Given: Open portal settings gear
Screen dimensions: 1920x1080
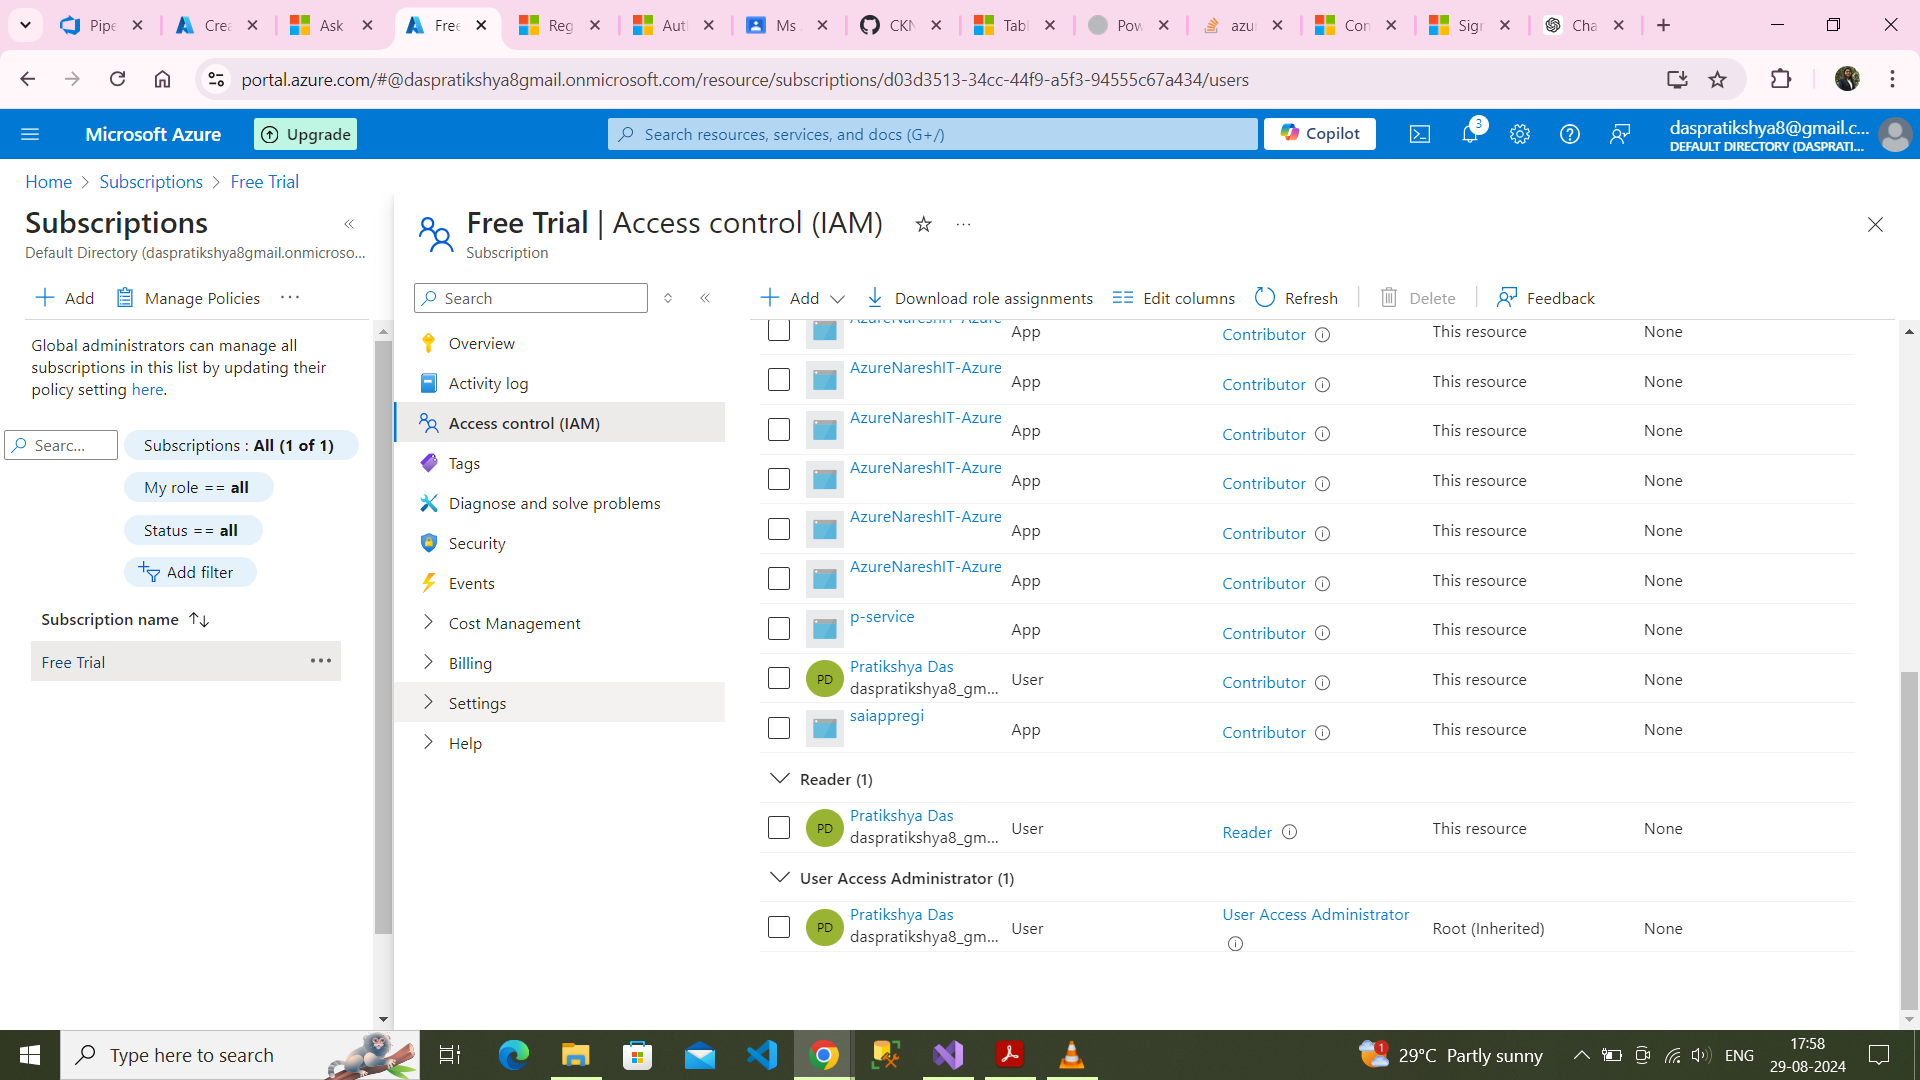Looking at the screenshot, I should coord(1520,134).
